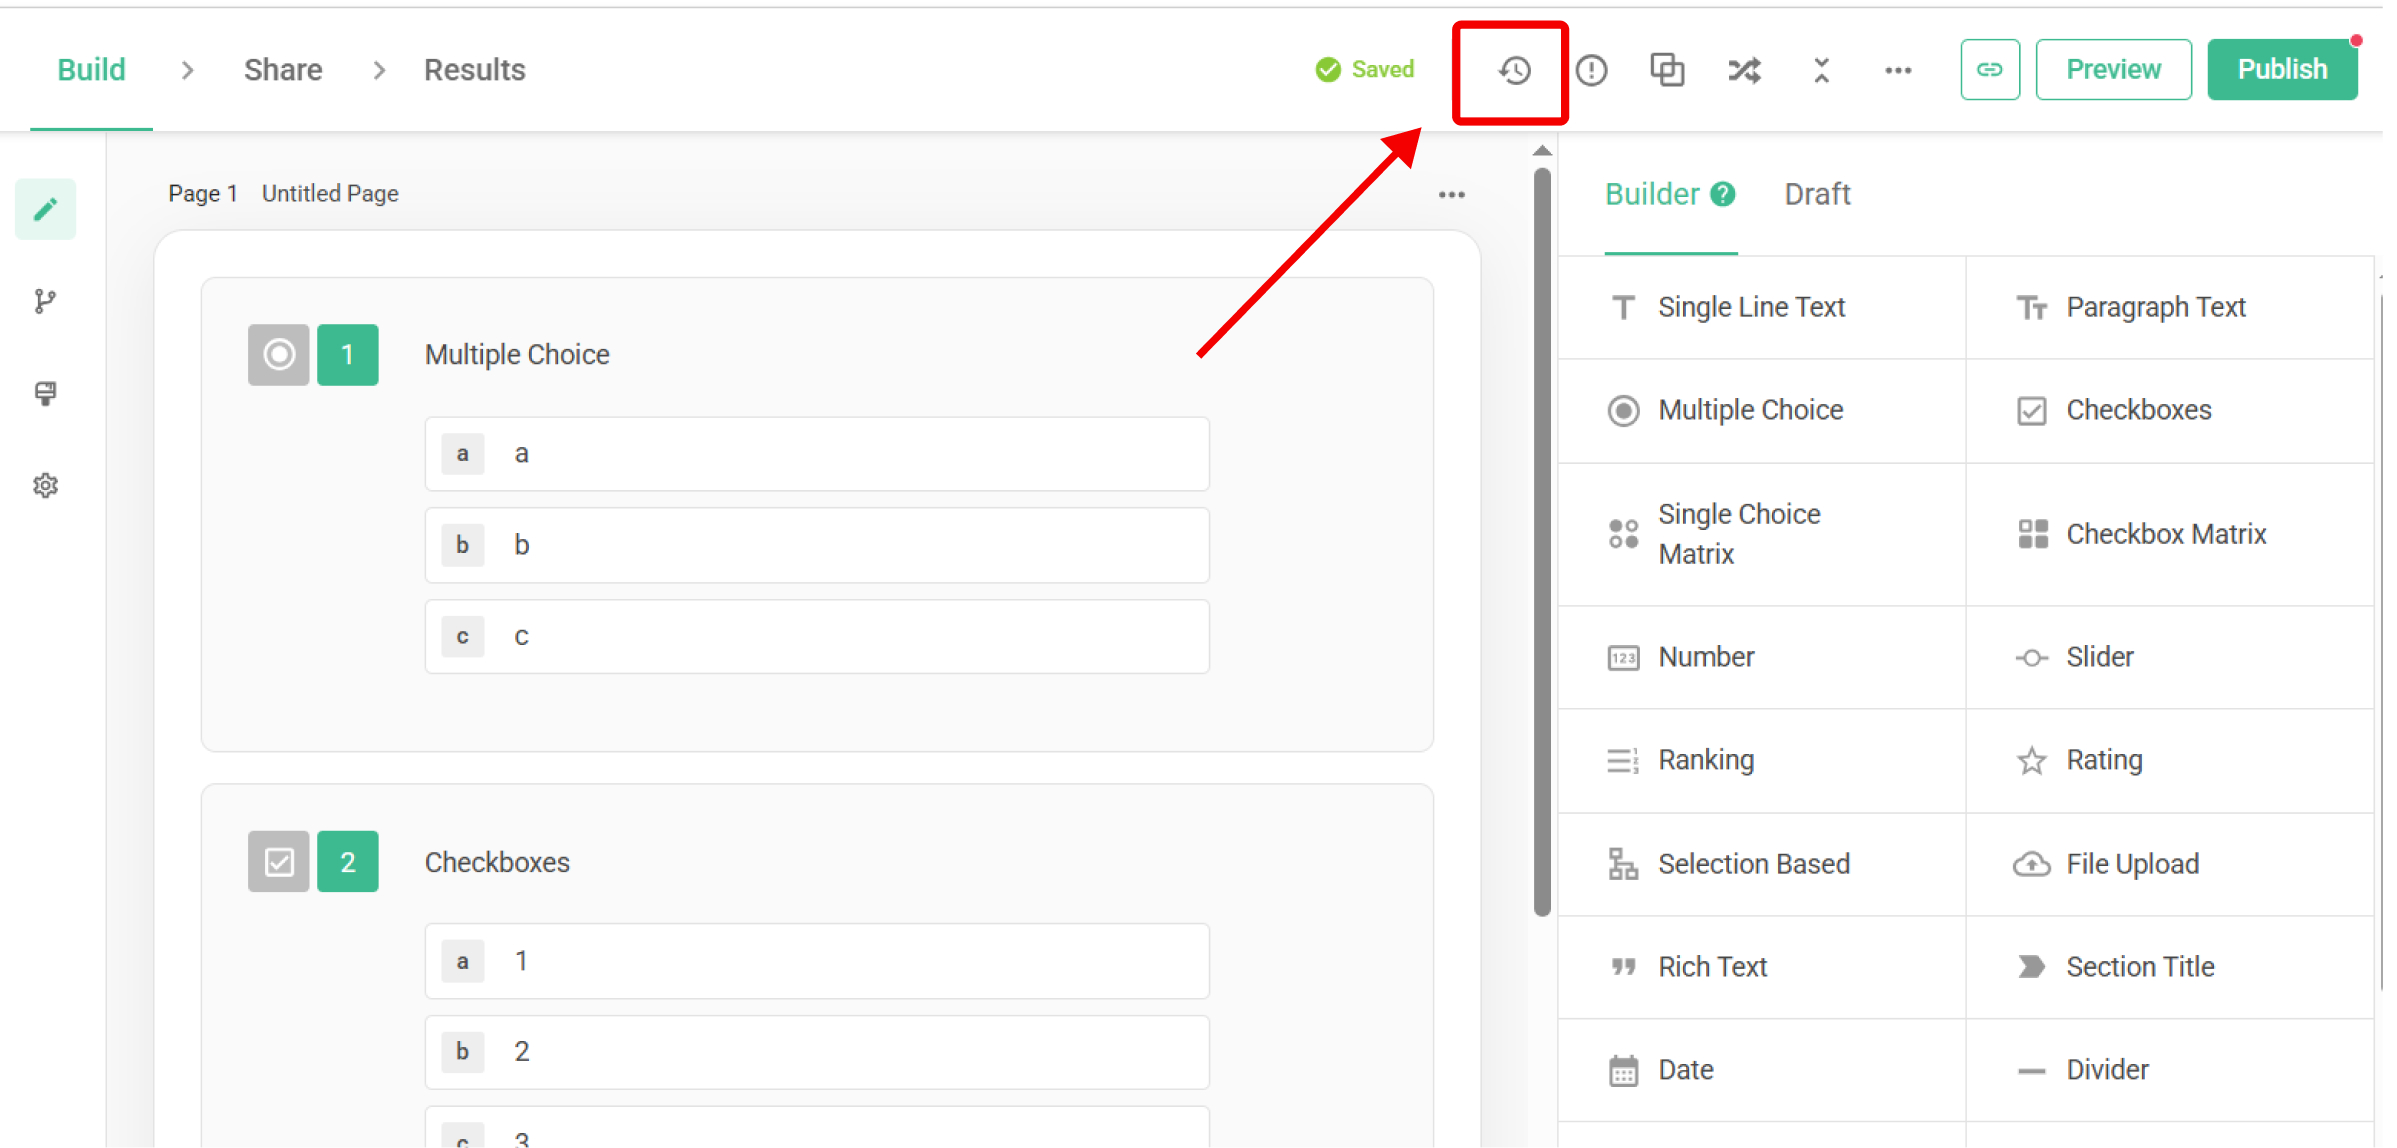Viewport: 2397px width, 1148px height.
Task: Select the Draft panel tab
Action: 1817,194
